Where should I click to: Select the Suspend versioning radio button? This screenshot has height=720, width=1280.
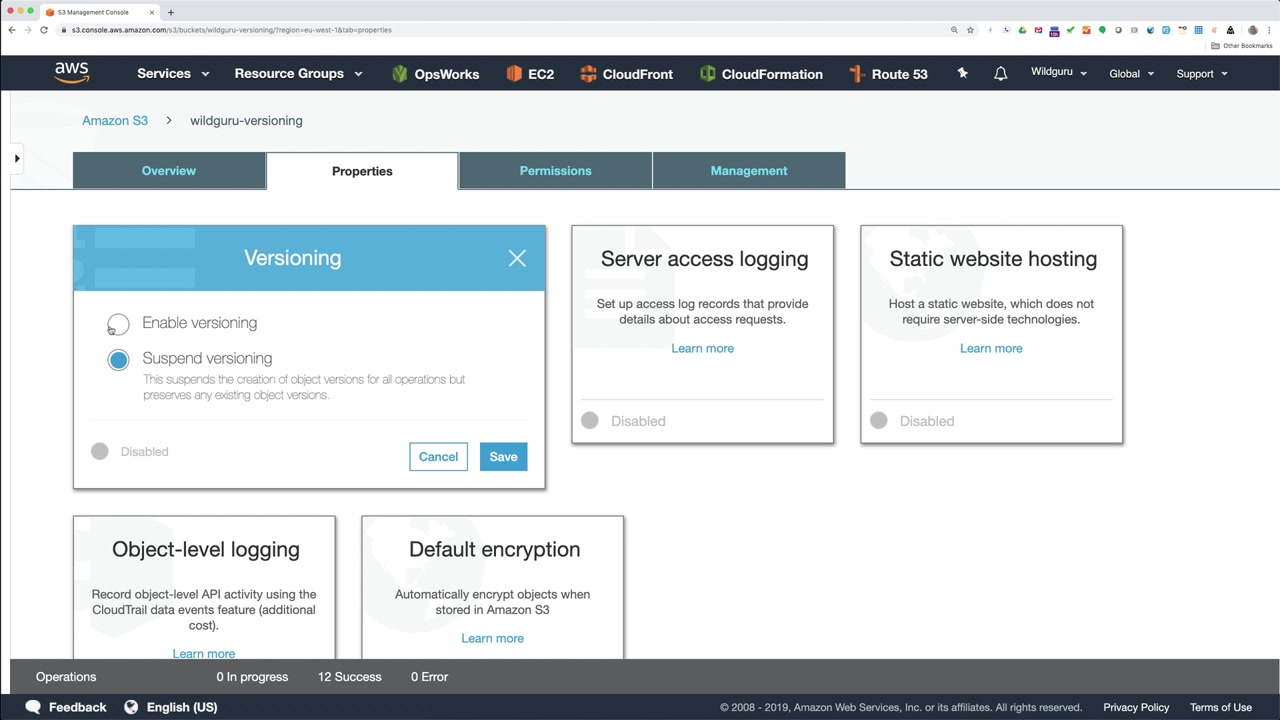pos(118,359)
